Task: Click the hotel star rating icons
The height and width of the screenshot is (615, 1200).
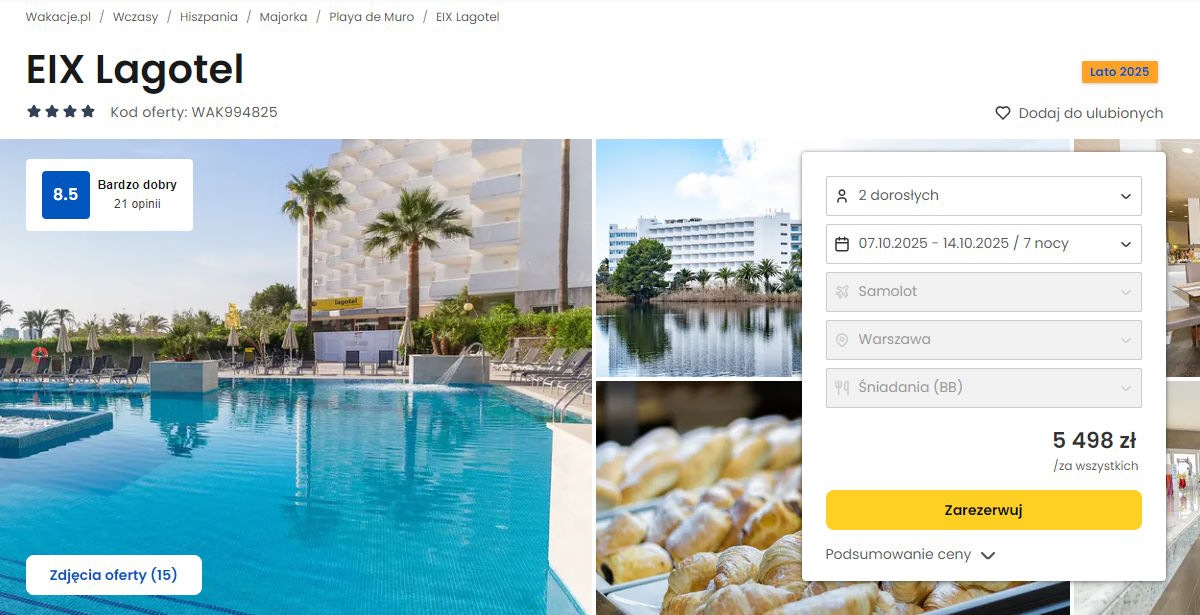Action: coord(61,112)
